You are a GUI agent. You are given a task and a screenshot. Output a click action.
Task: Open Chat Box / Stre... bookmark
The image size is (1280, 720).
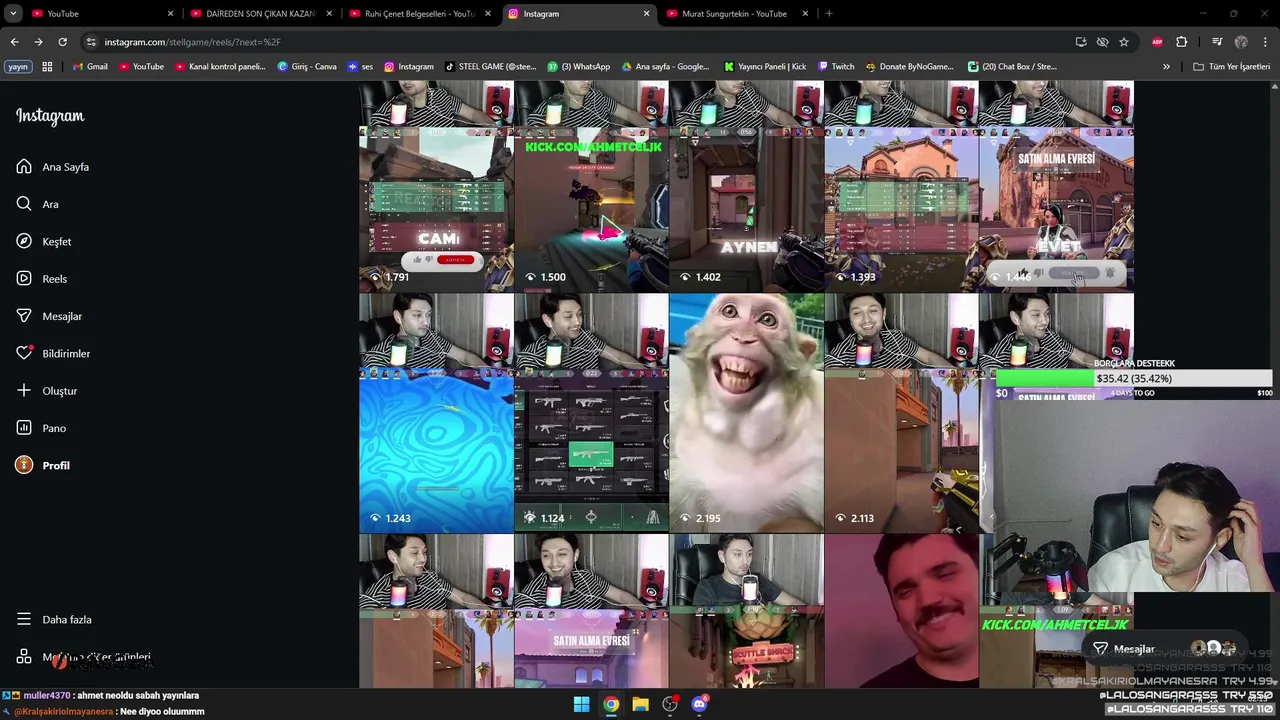(x=1012, y=67)
